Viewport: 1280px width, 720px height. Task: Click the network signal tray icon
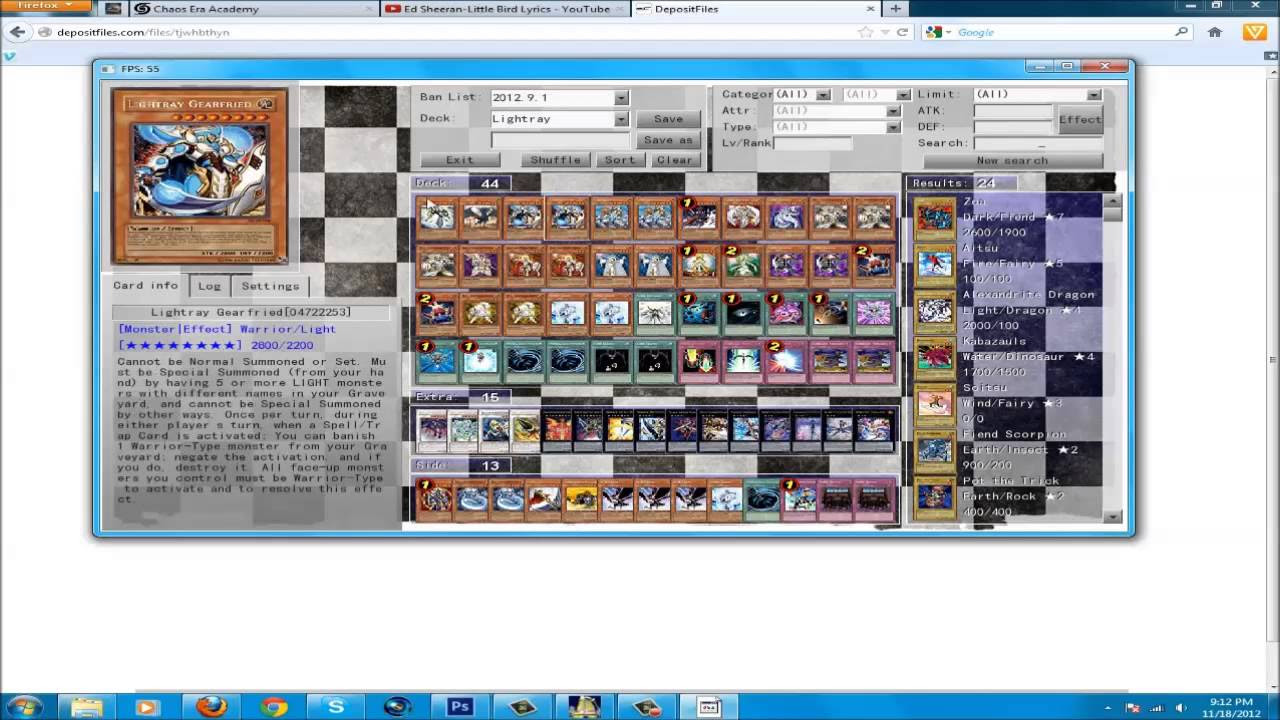pyautogui.click(x=1156, y=708)
